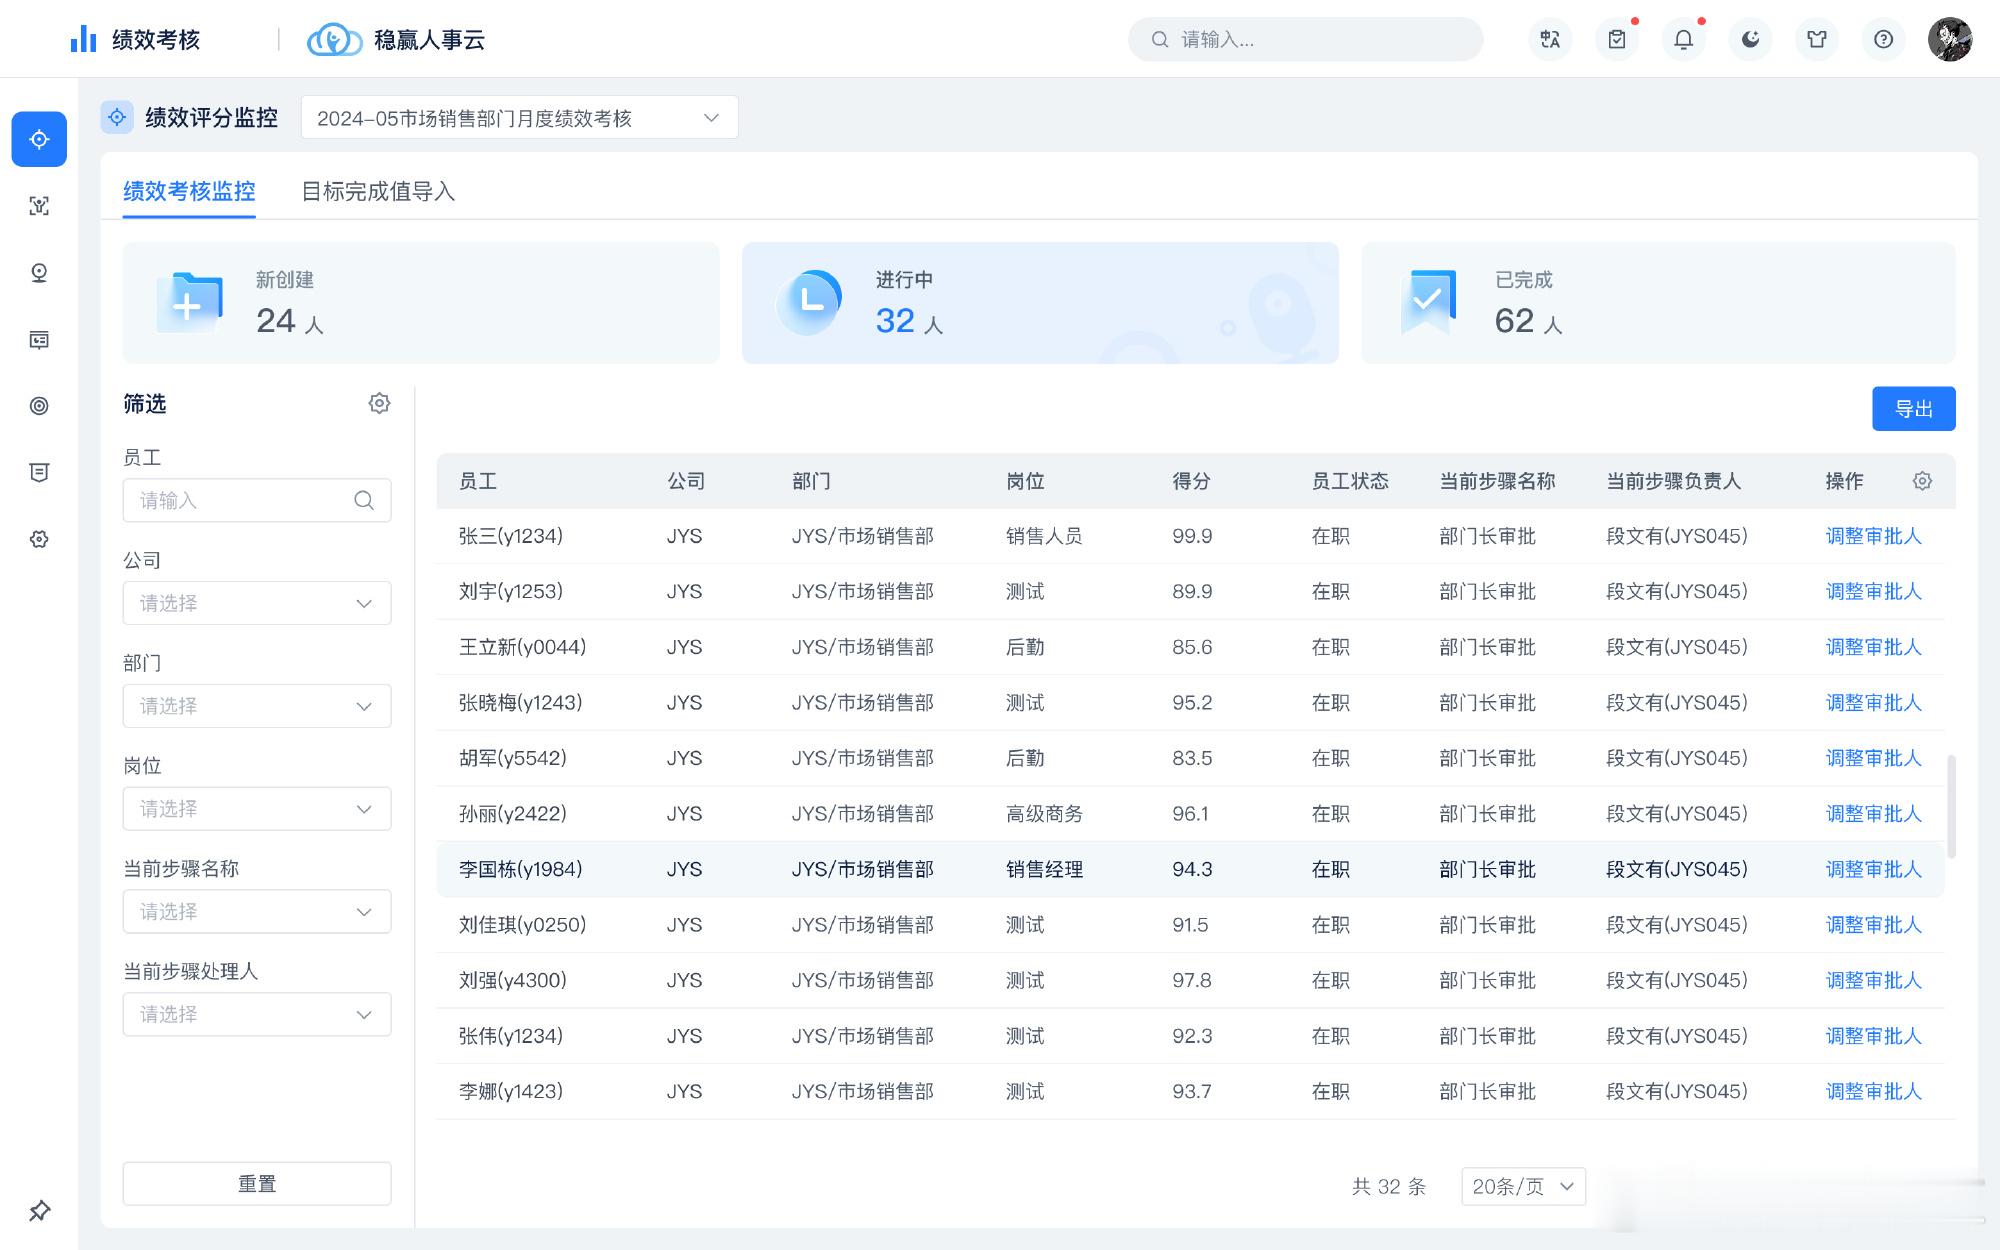Viewport: 2000px width, 1250px height.
Task: Select the 新创建 24人 status card
Action: pos(421,303)
